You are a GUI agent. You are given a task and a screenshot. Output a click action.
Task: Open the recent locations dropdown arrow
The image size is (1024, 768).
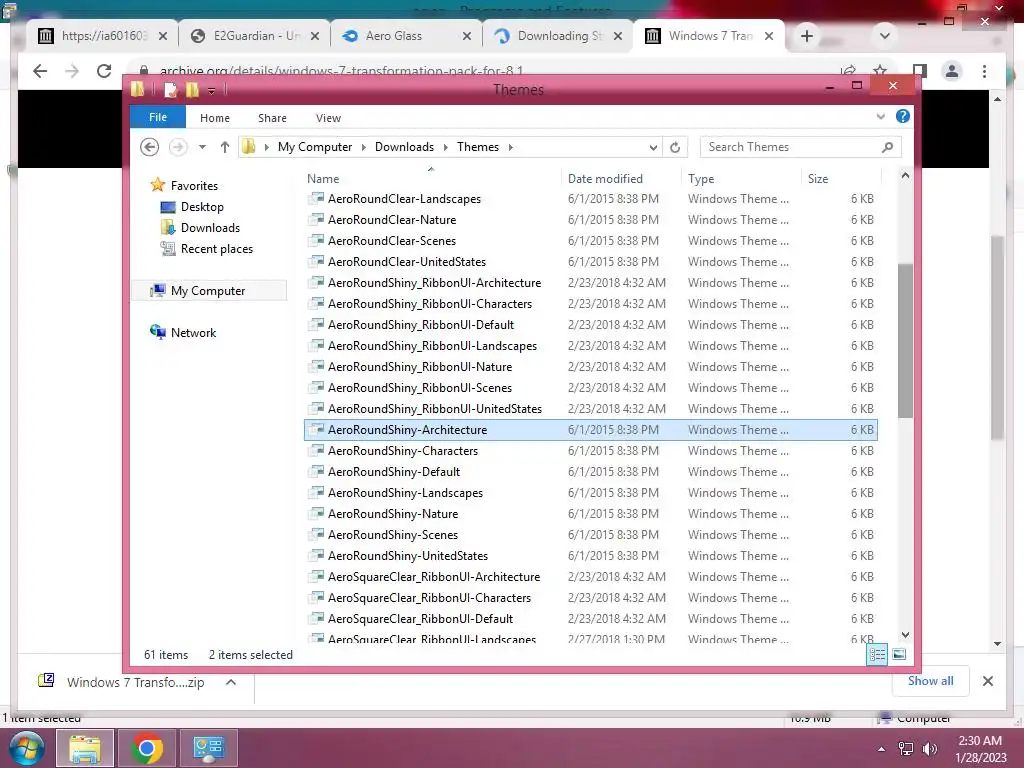pyautogui.click(x=202, y=147)
